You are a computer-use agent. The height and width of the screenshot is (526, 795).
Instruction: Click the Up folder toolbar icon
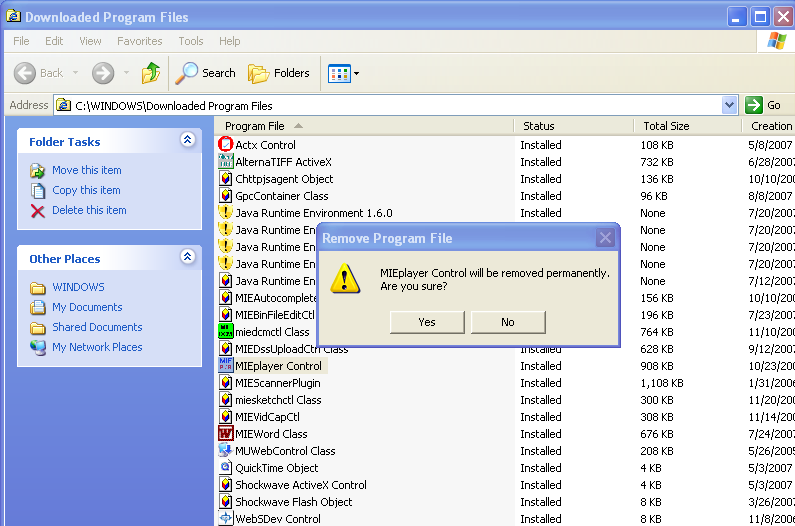point(151,73)
